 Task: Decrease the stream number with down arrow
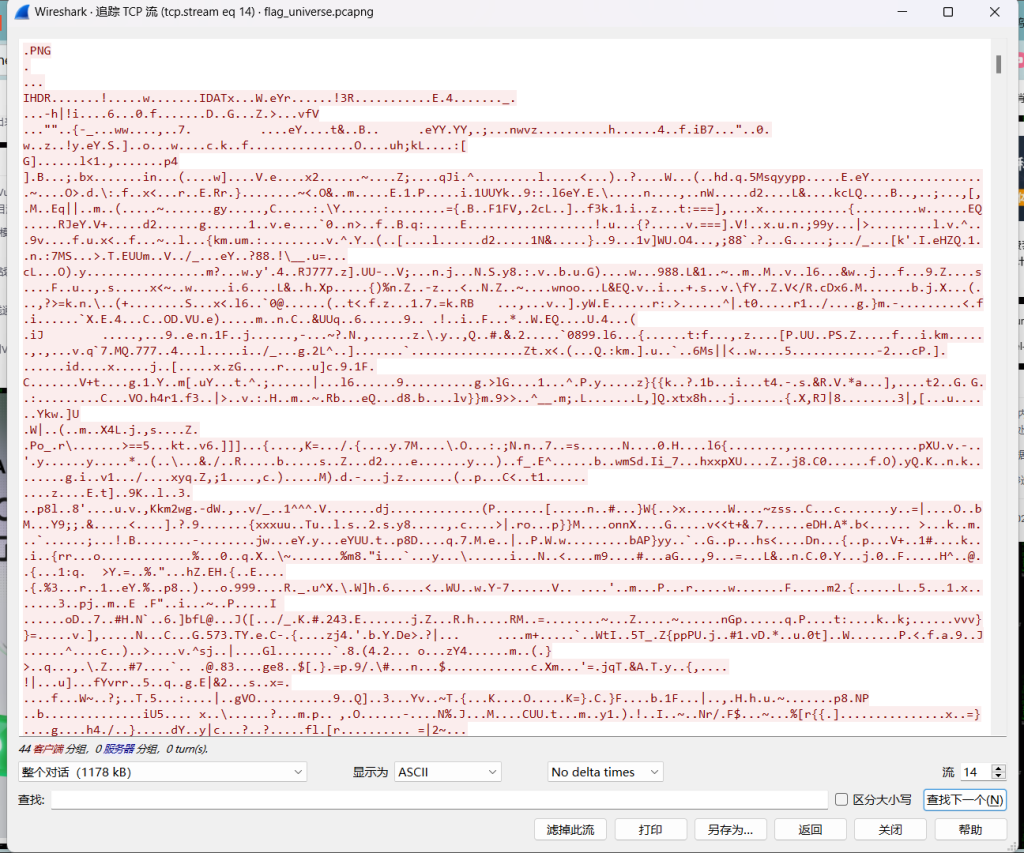pyautogui.click(x=997, y=777)
